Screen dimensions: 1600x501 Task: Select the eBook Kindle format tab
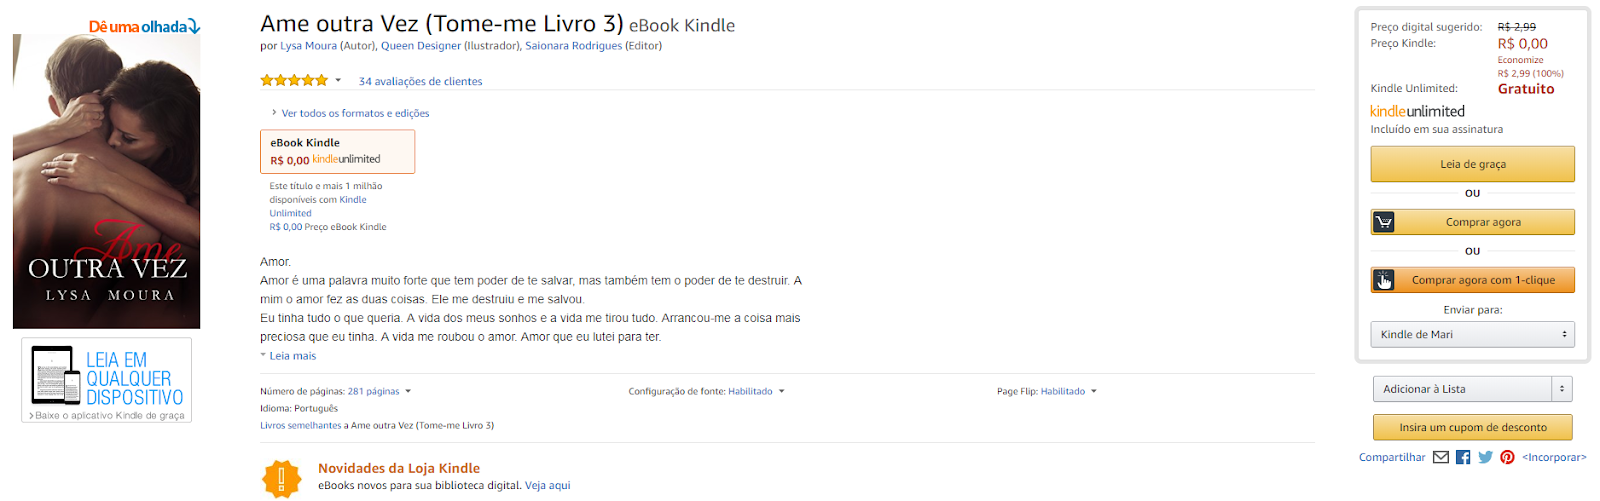337,151
